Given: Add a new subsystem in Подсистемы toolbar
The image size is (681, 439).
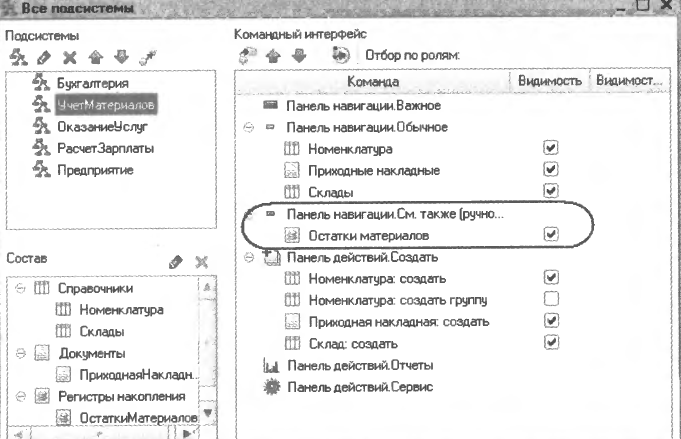Looking at the screenshot, I should [x=18, y=57].
